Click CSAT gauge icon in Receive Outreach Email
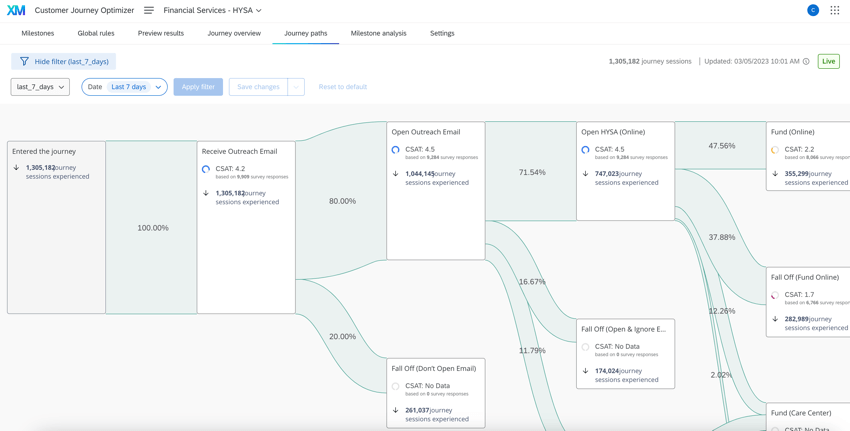Screen dimensions: 850x431 (x=205, y=169)
